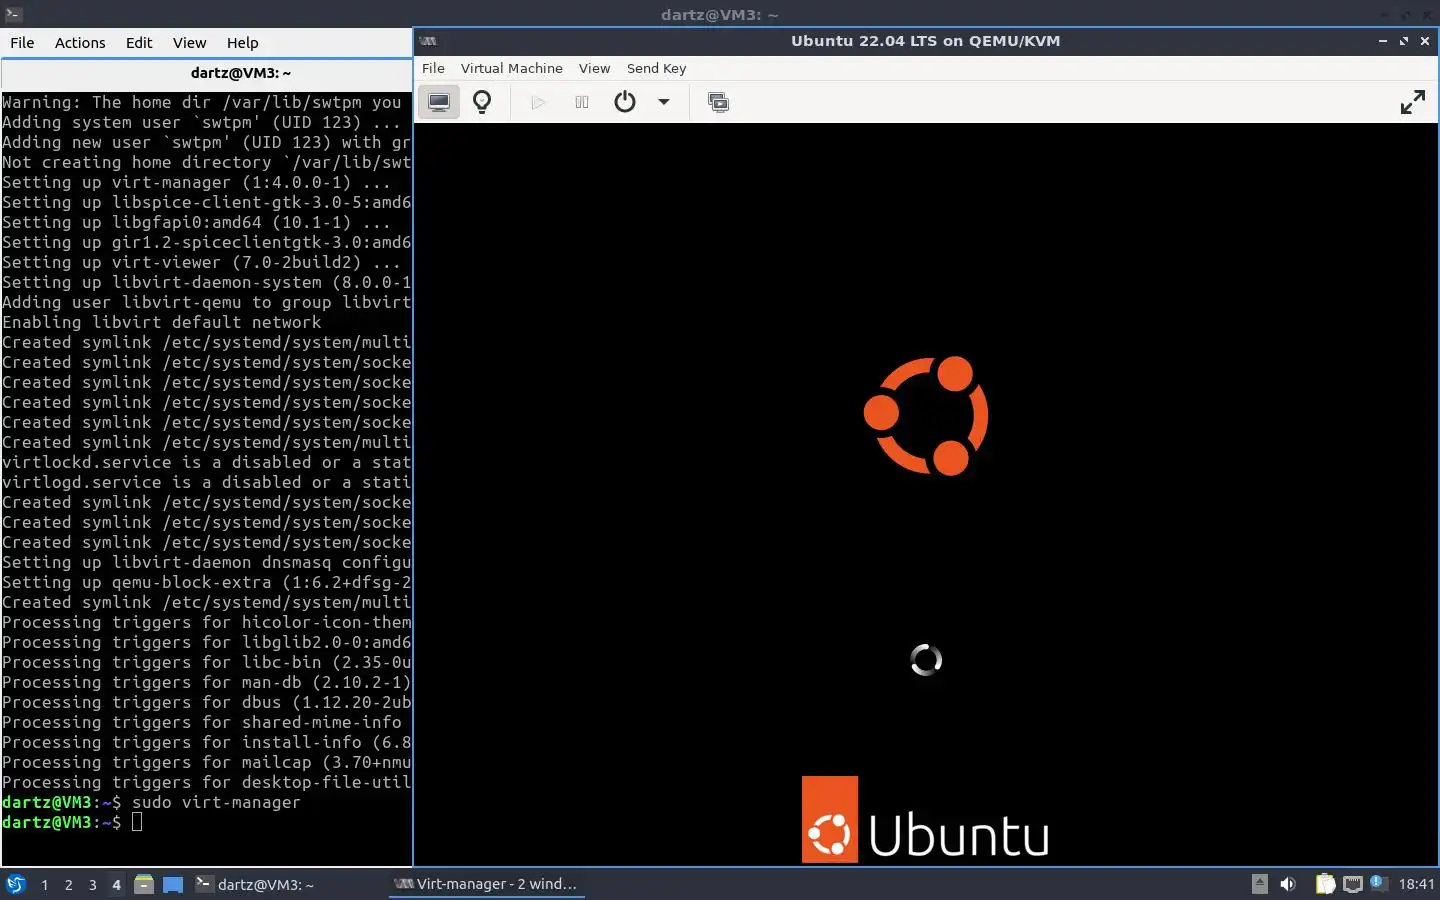Image resolution: width=1440 pixels, height=900 pixels.
Task: Open the network connection tray icon
Action: [x=1352, y=884]
